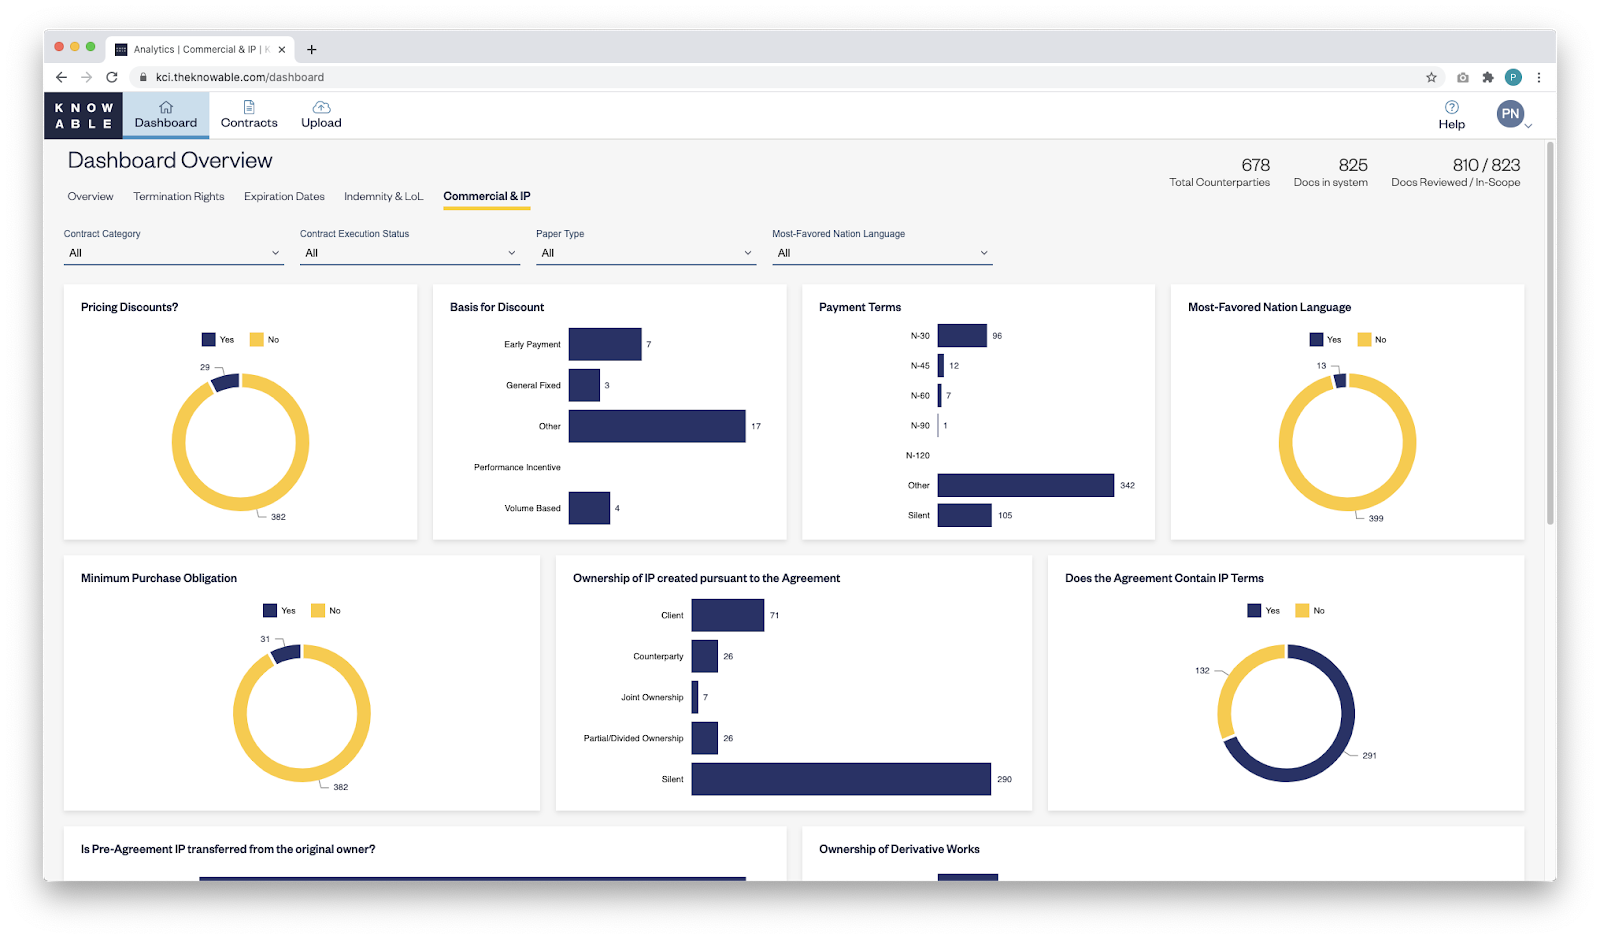
Task: Click the address bar URL
Action: click(240, 77)
